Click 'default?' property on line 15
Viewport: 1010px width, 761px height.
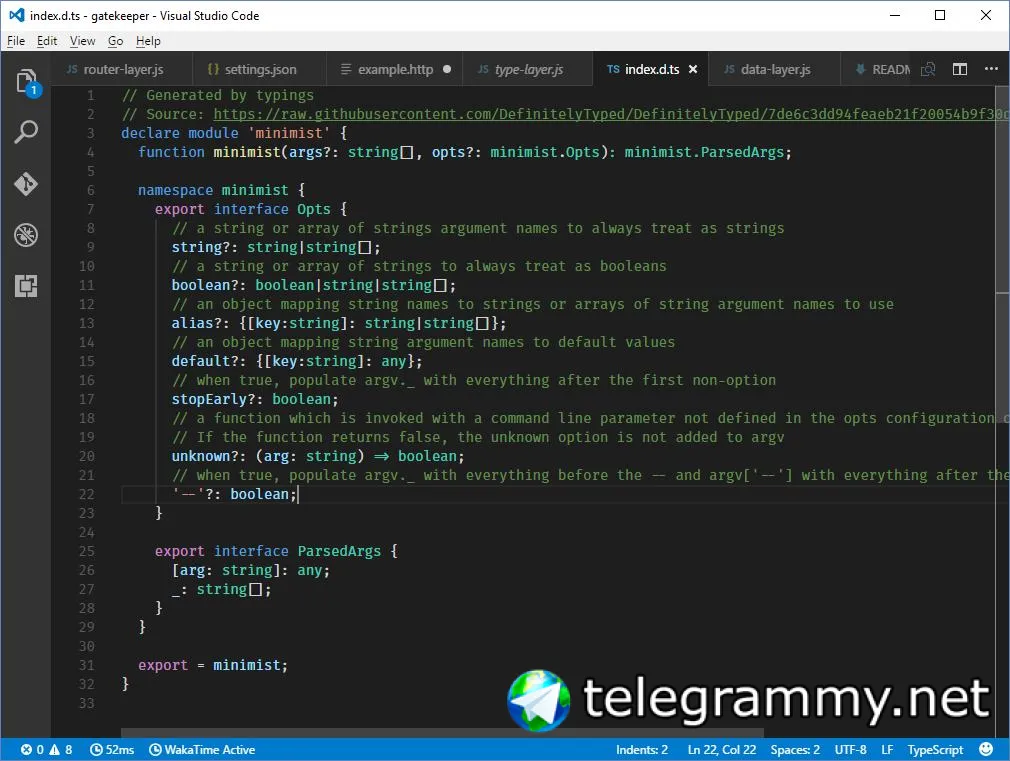[205, 361]
